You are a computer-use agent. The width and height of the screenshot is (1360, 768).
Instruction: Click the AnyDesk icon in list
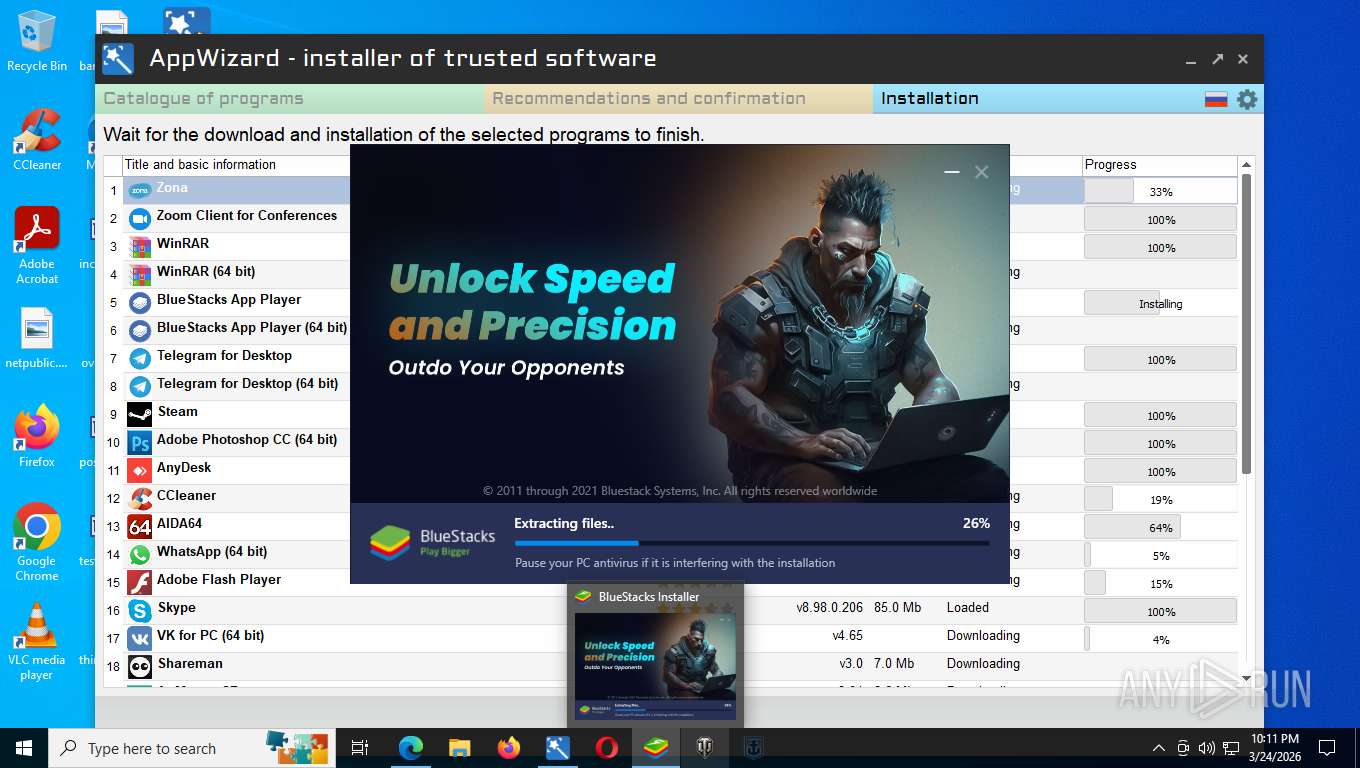coord(140,470)
